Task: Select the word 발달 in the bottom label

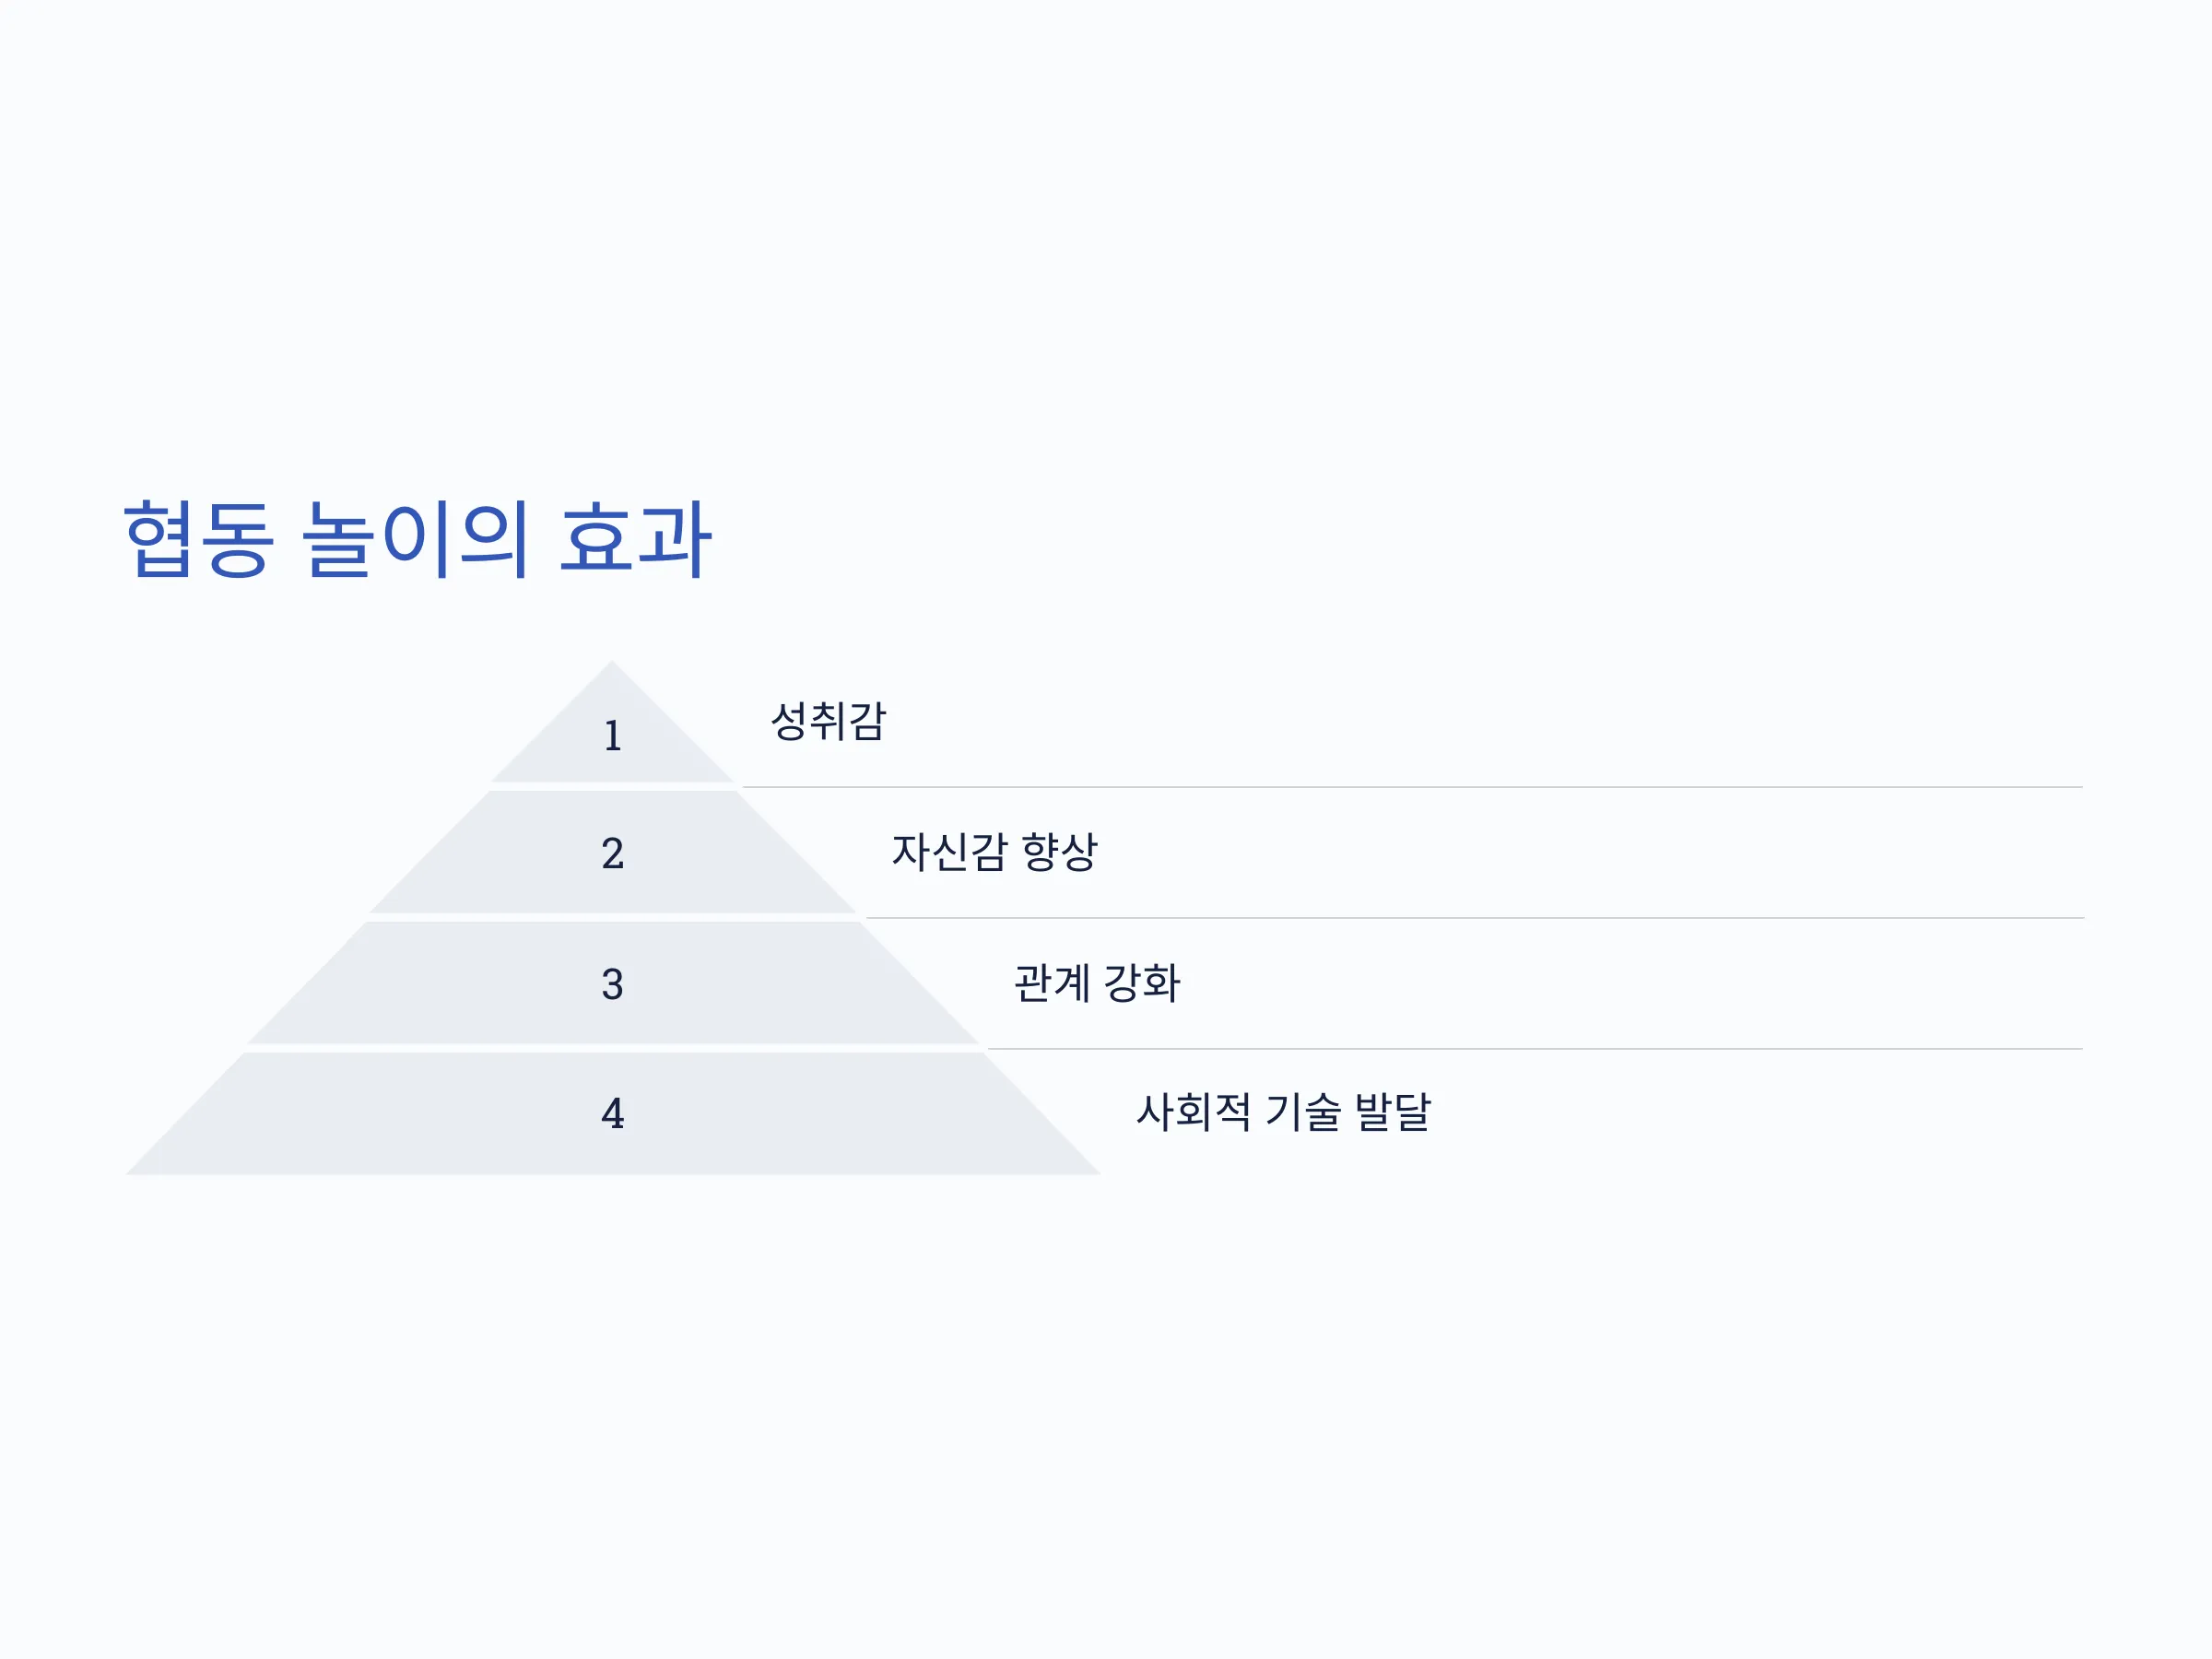Action: (1393, 1111)
